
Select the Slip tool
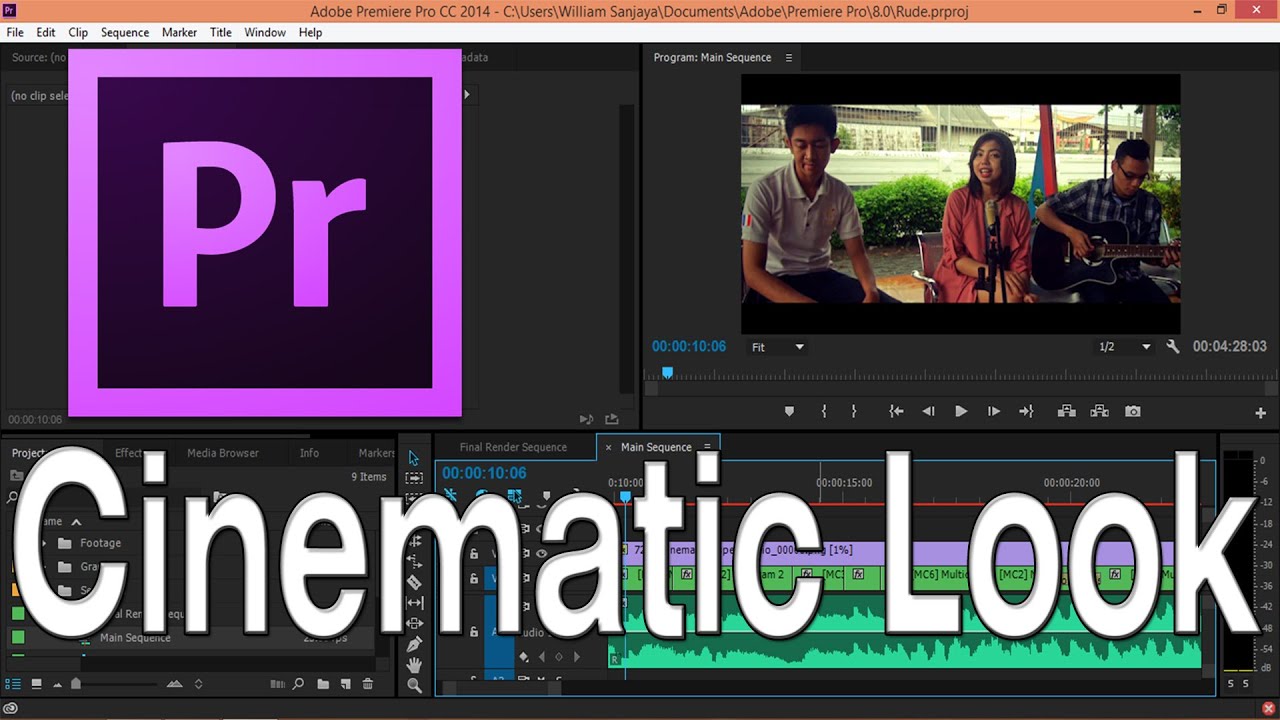pos(414,603)
